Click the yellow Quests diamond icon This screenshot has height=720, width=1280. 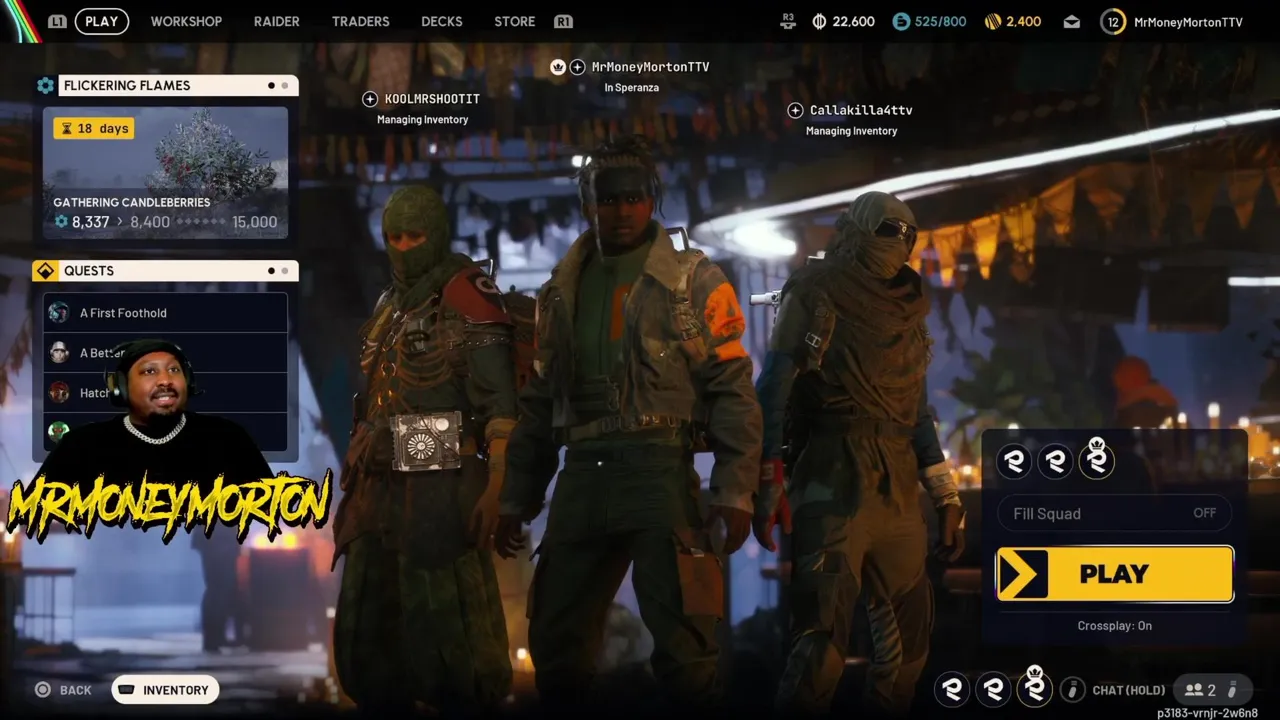(45, 271)
